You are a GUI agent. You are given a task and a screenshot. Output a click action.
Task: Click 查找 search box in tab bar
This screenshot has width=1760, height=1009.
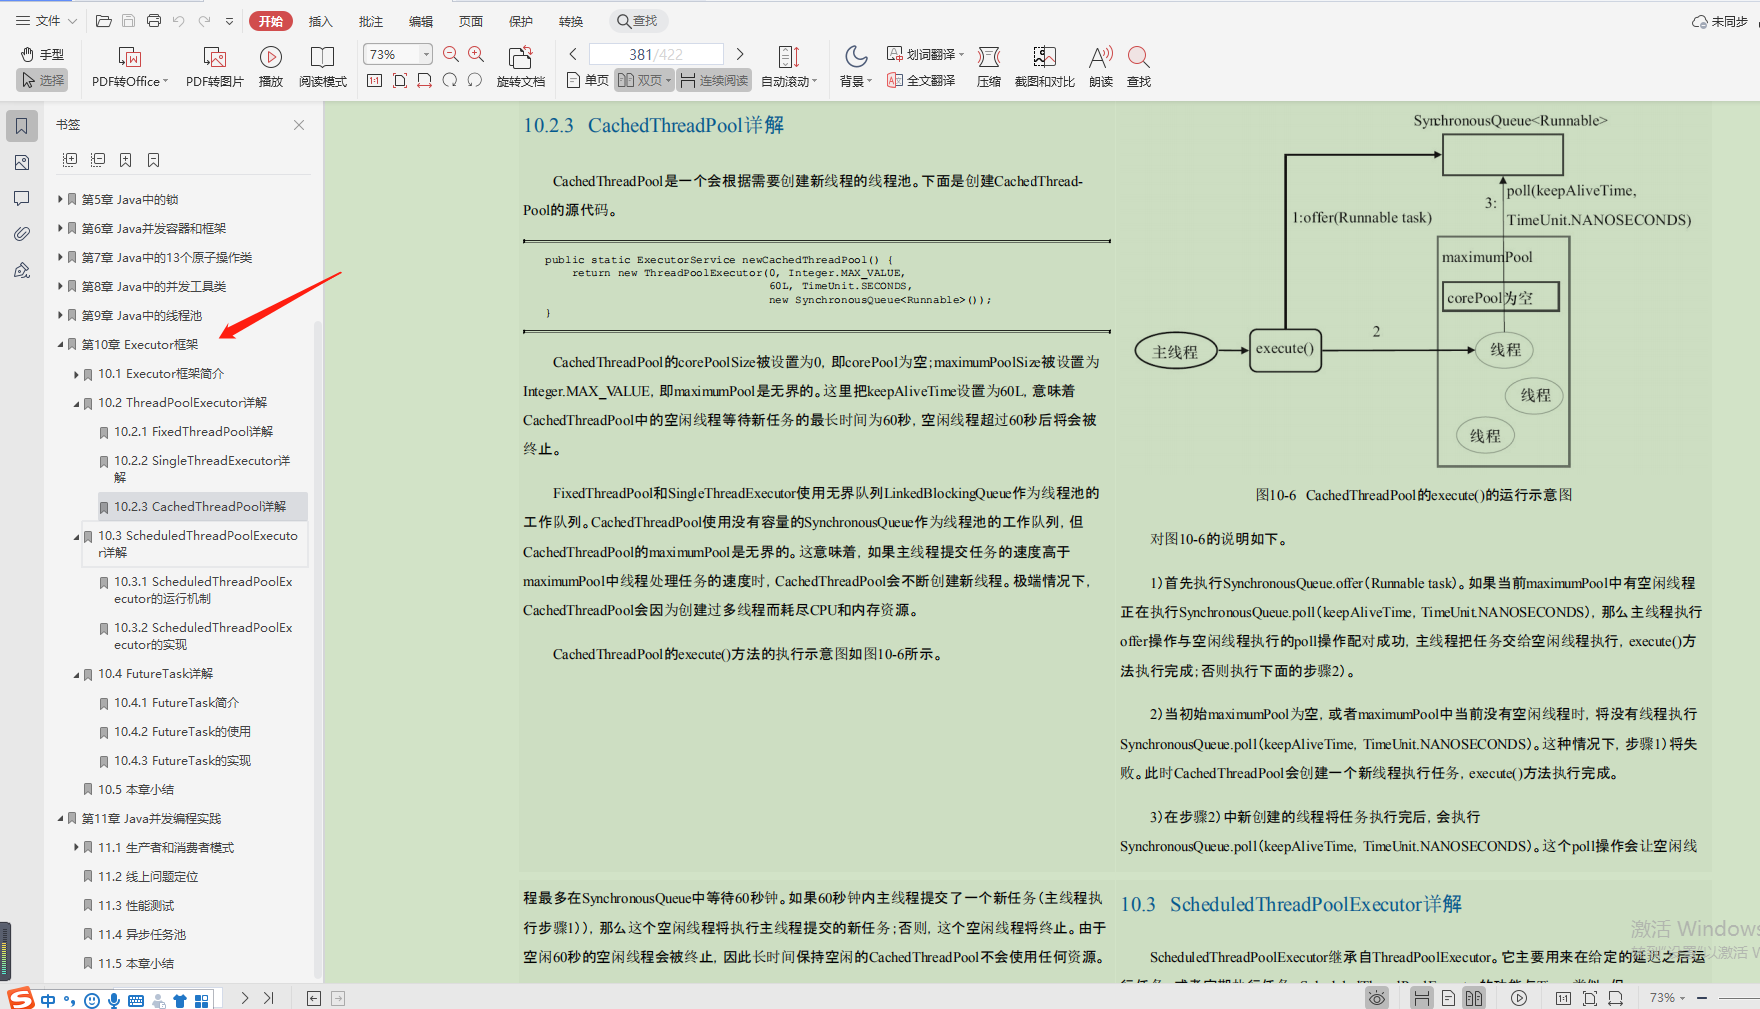point(638,21)
